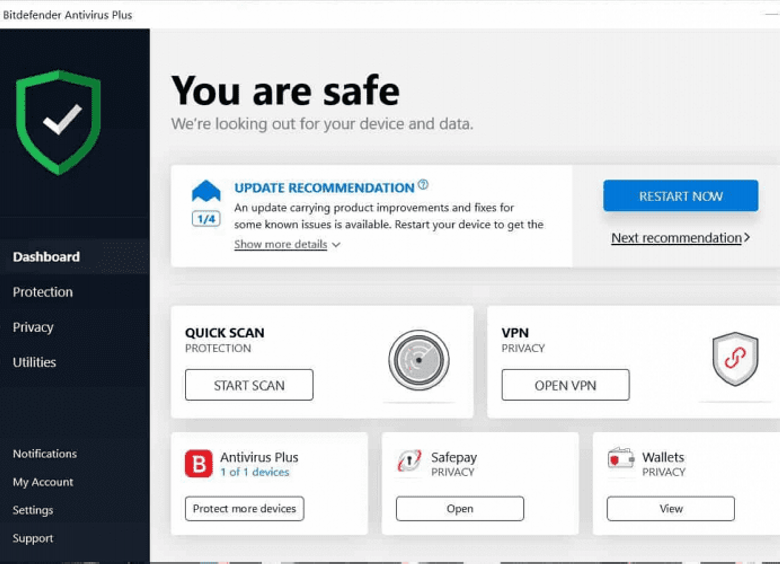The height and width of the screenshot is (564, 780).
Task: Click the Safepay icon
Action: coord(409,461)
